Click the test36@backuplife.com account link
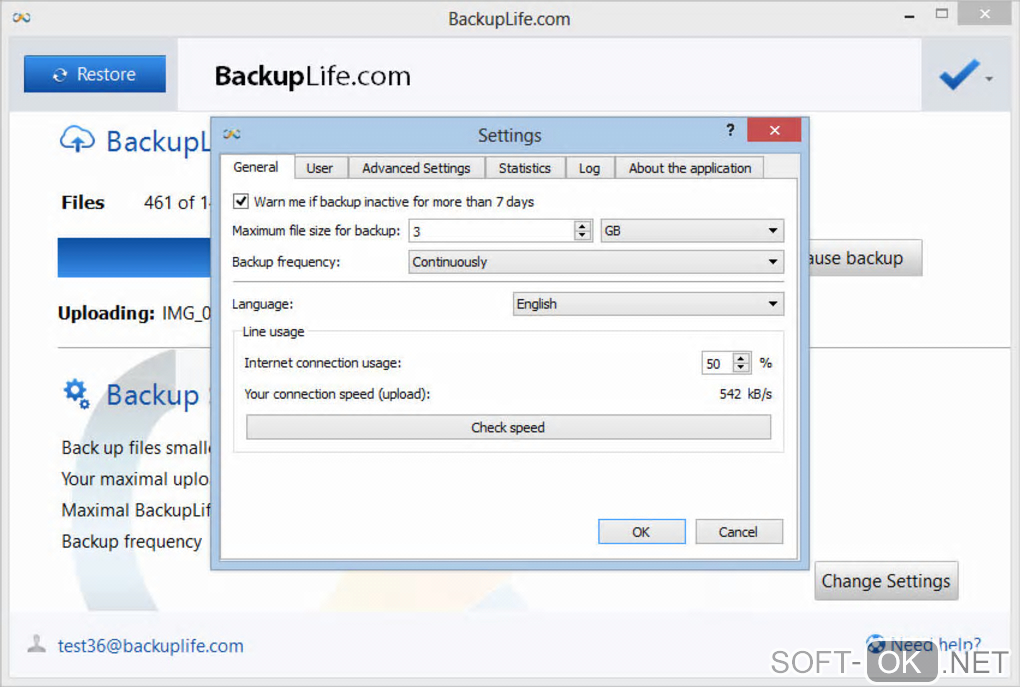This screenshot has width=1020, height=687. (151, 646)
